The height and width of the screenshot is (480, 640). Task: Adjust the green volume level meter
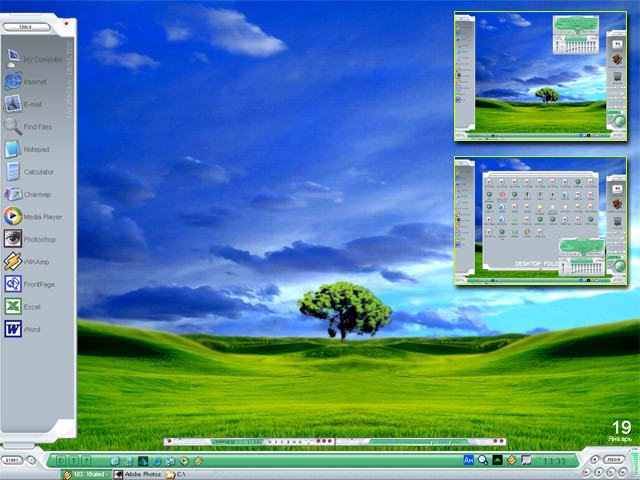click(634, 462)
